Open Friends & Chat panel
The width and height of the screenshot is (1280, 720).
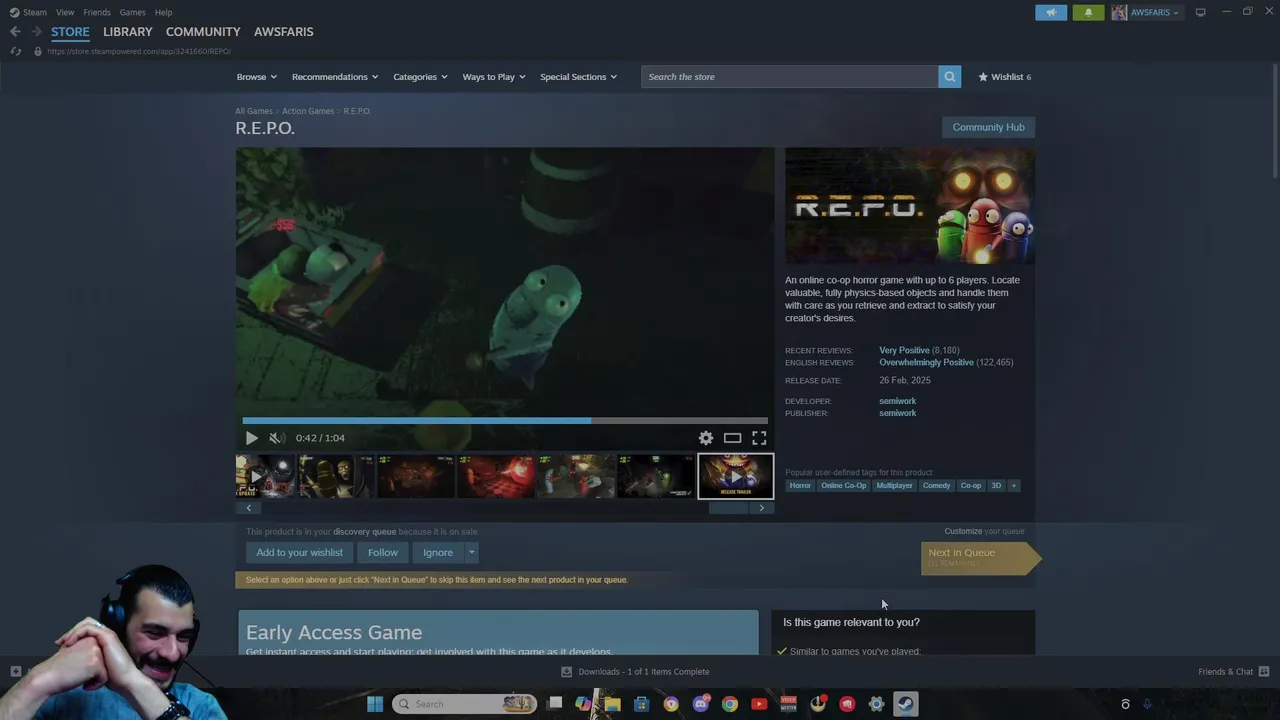[x=1233, y=672]
